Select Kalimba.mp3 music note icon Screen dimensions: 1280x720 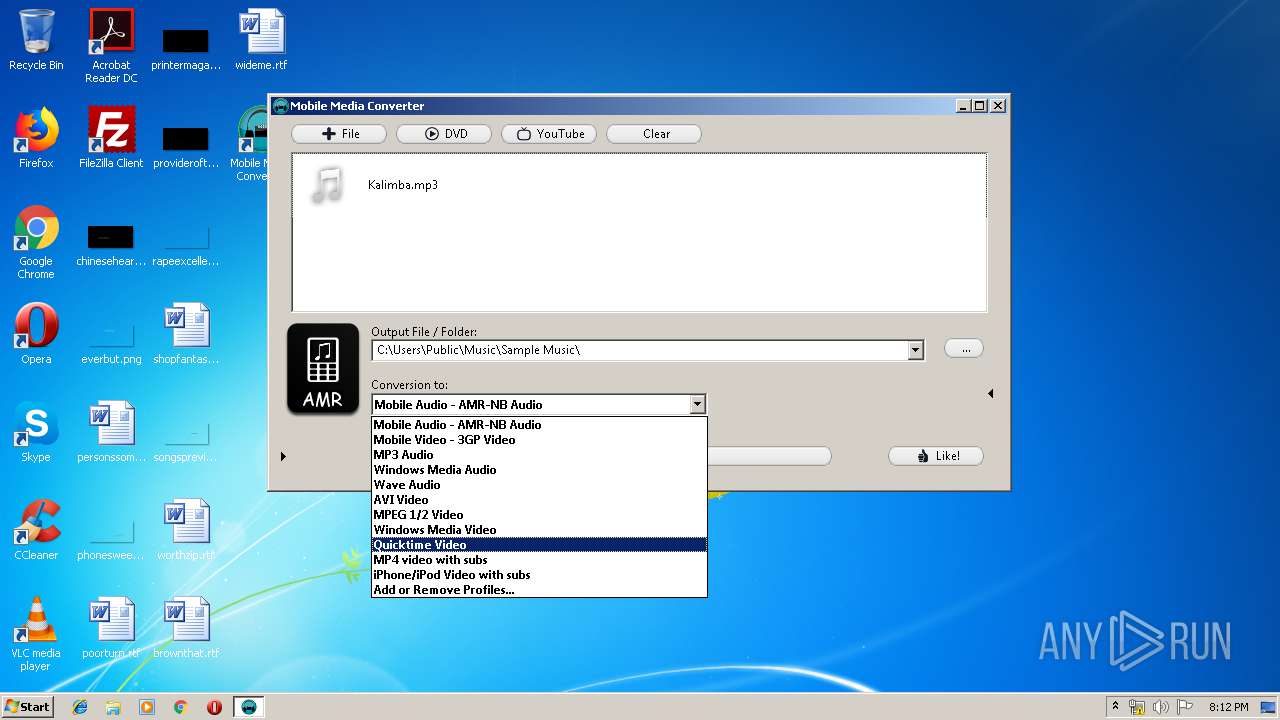[327, 185]
